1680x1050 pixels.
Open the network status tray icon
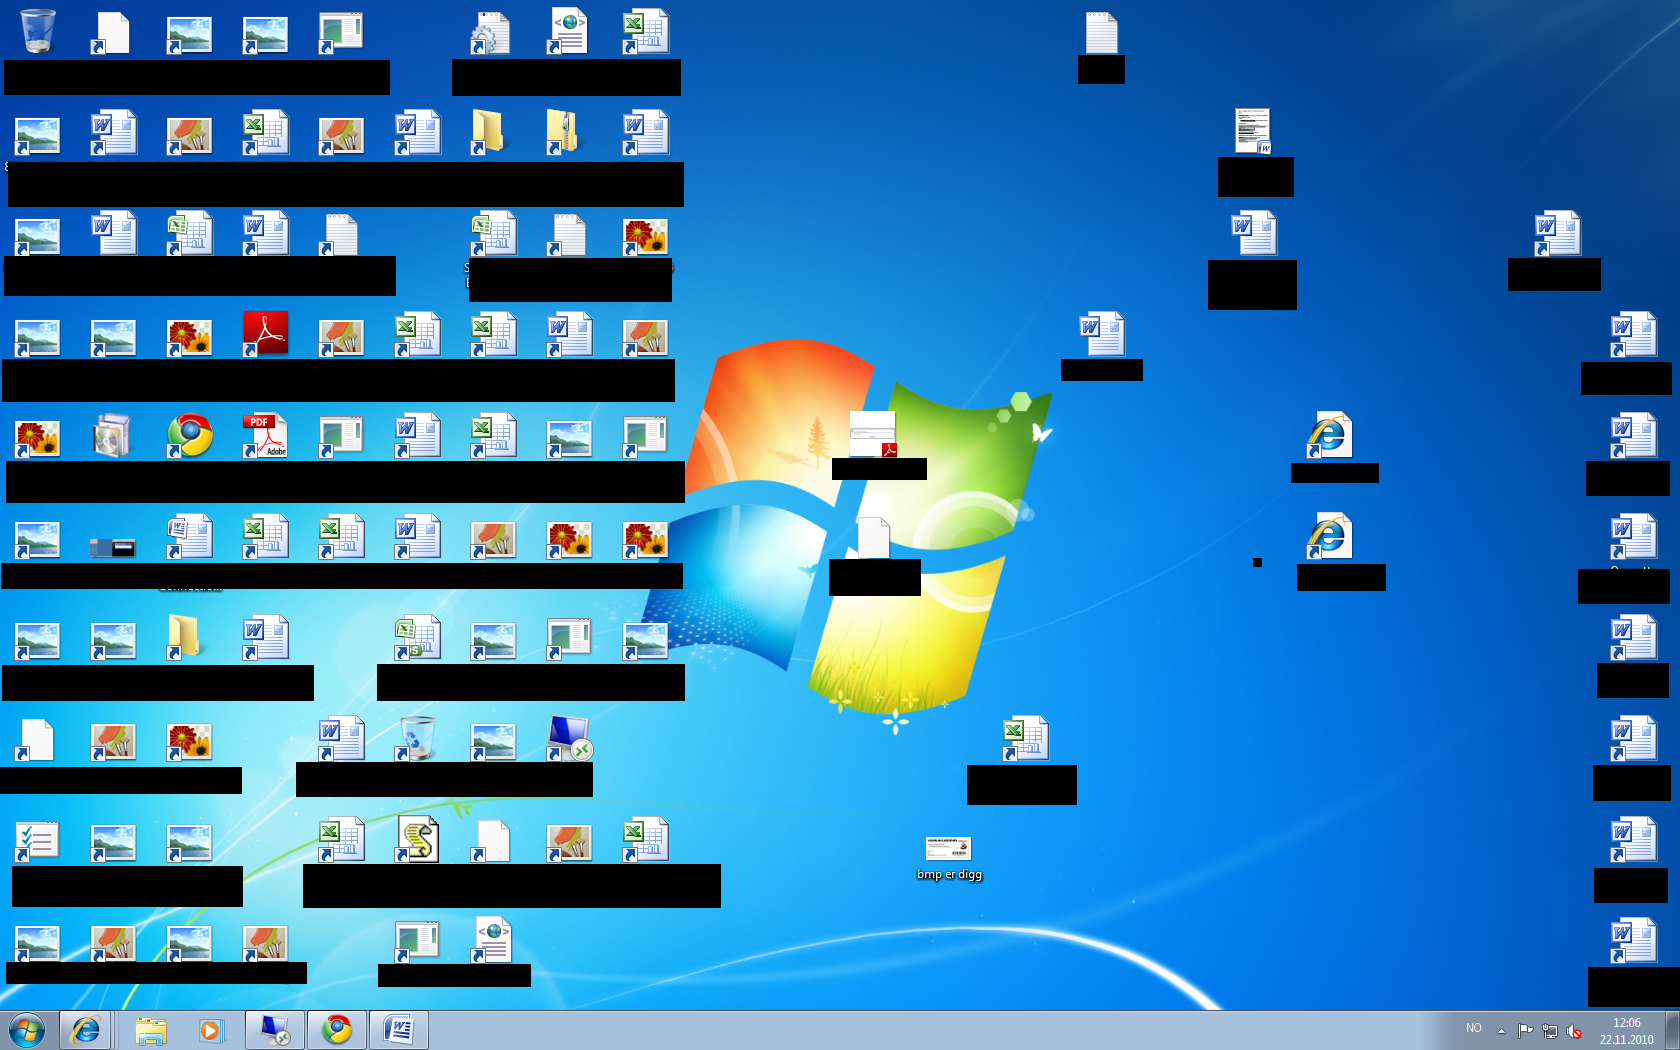click(1550, 1031)
